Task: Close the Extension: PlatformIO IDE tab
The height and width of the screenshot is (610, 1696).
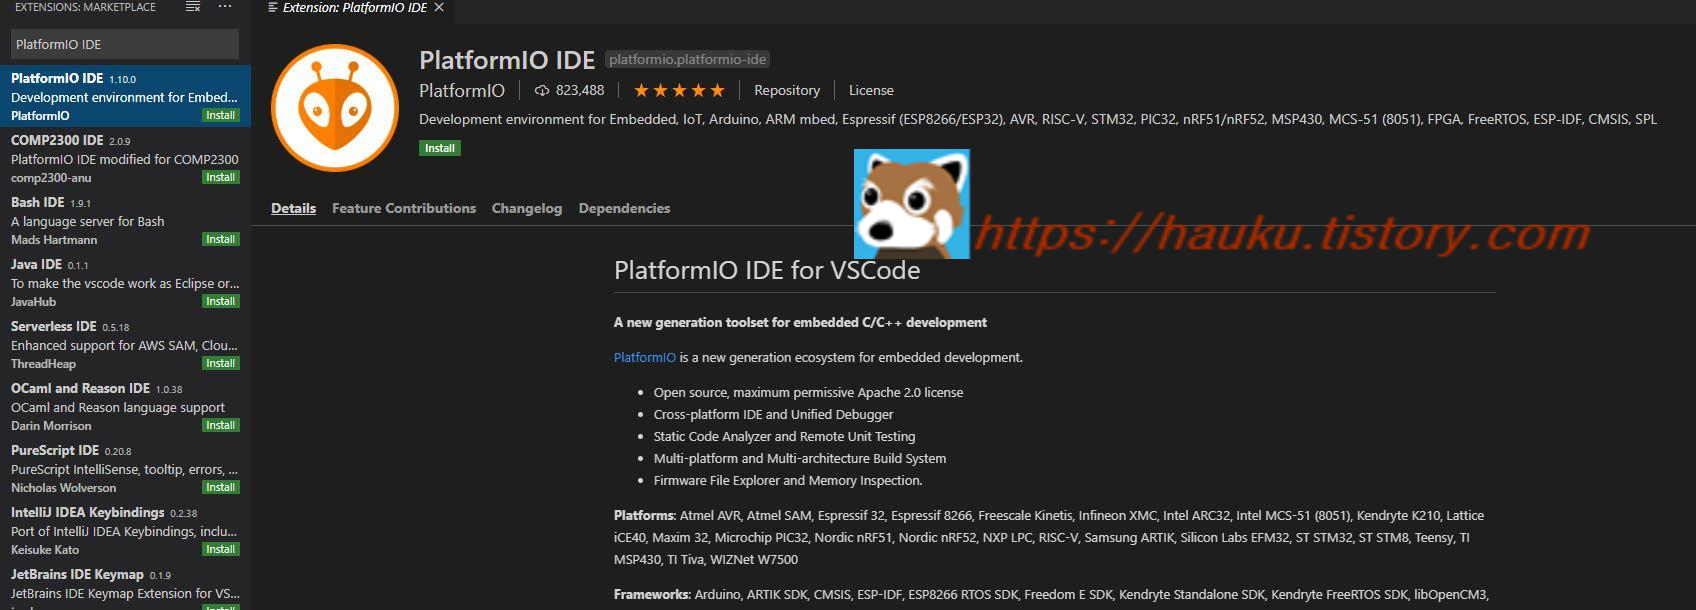Action: coord(439,7)
